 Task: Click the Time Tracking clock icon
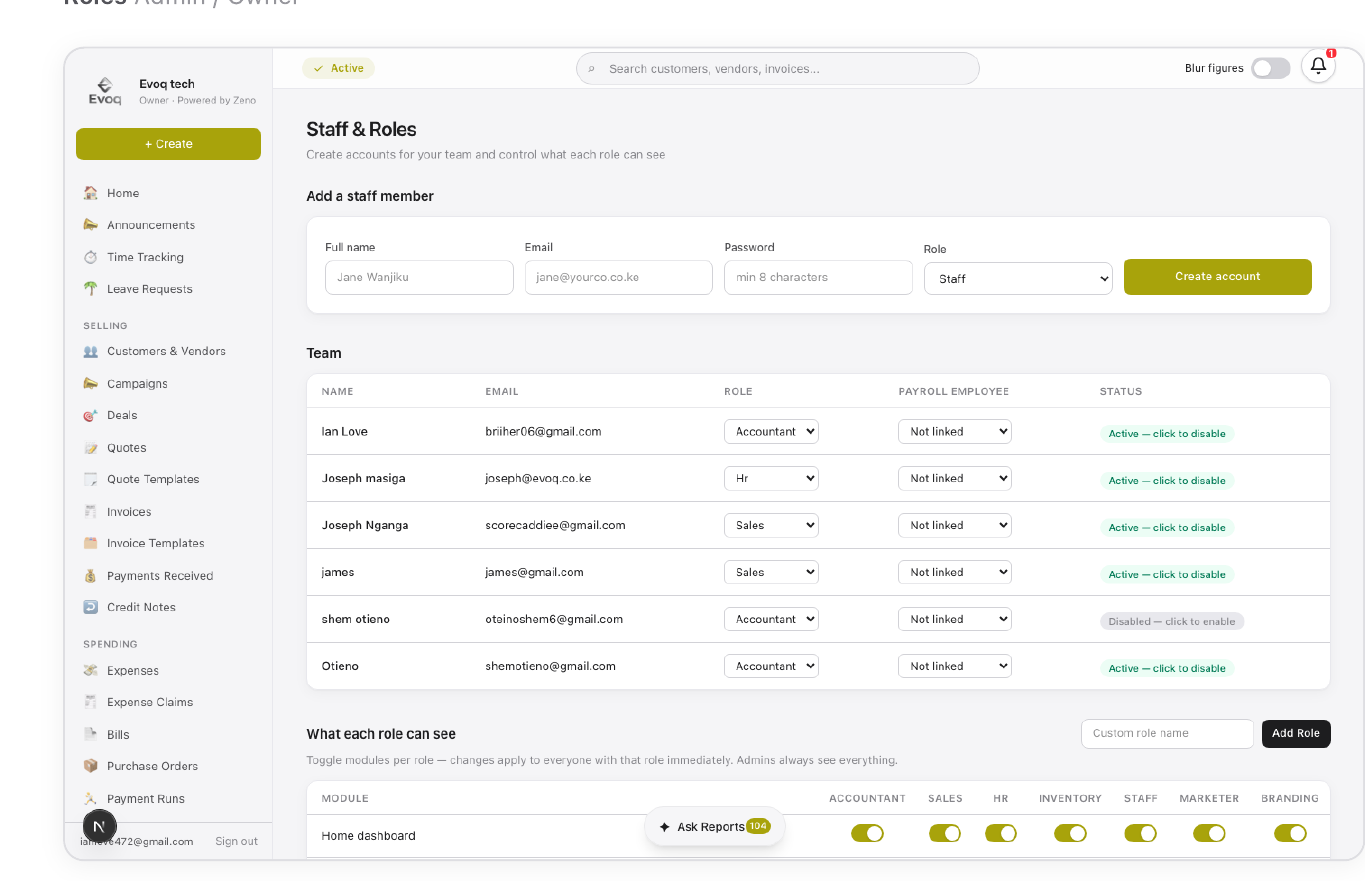91,257
